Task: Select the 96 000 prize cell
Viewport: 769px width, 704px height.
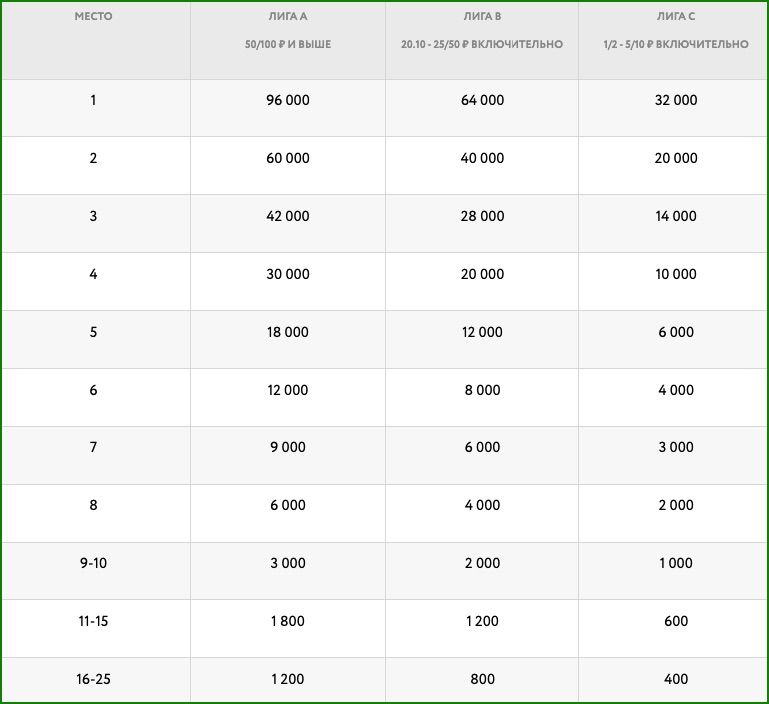Action: click(x=288, y=100)
